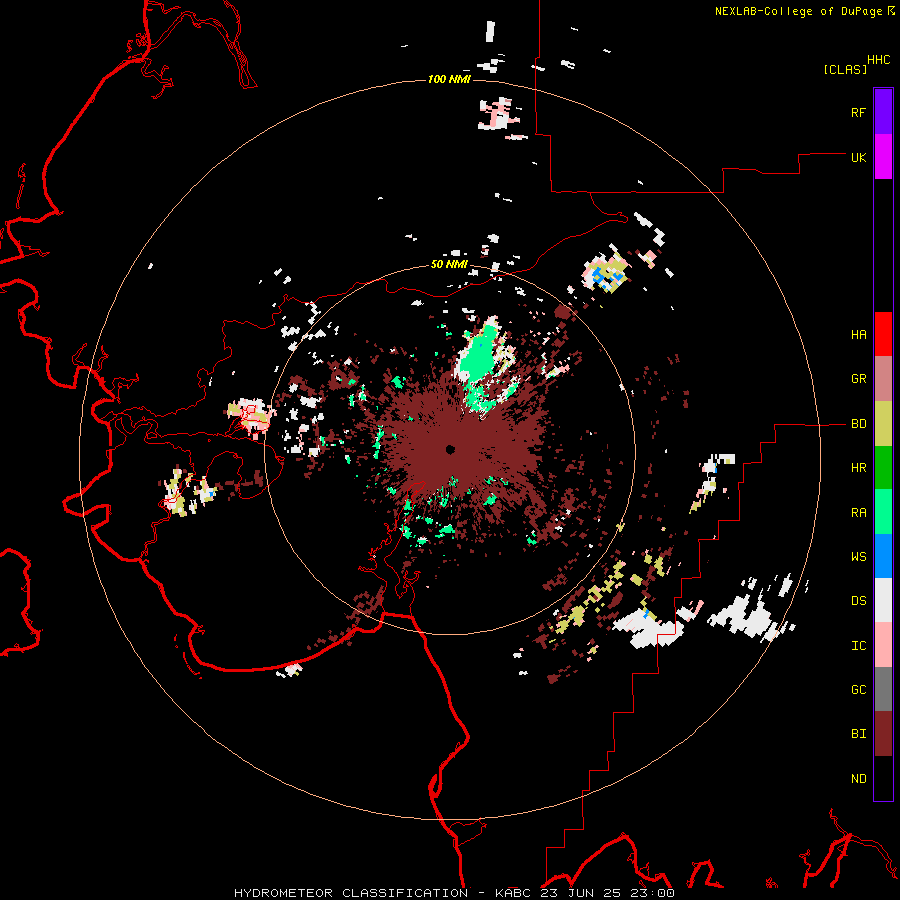Click the IC light-pink legend swatch

tap(883, 645)
